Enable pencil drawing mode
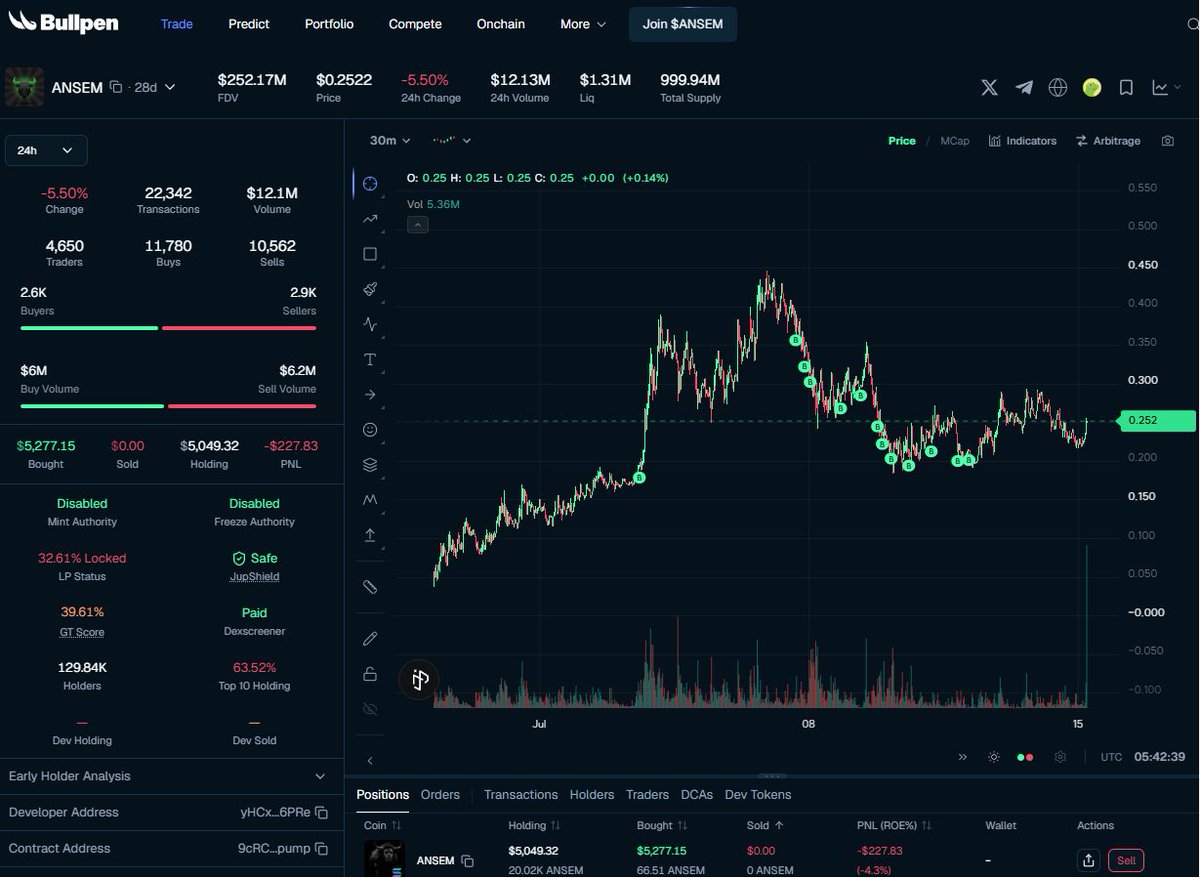Viewport: 1200px width, 878px height. pos(370,638)
